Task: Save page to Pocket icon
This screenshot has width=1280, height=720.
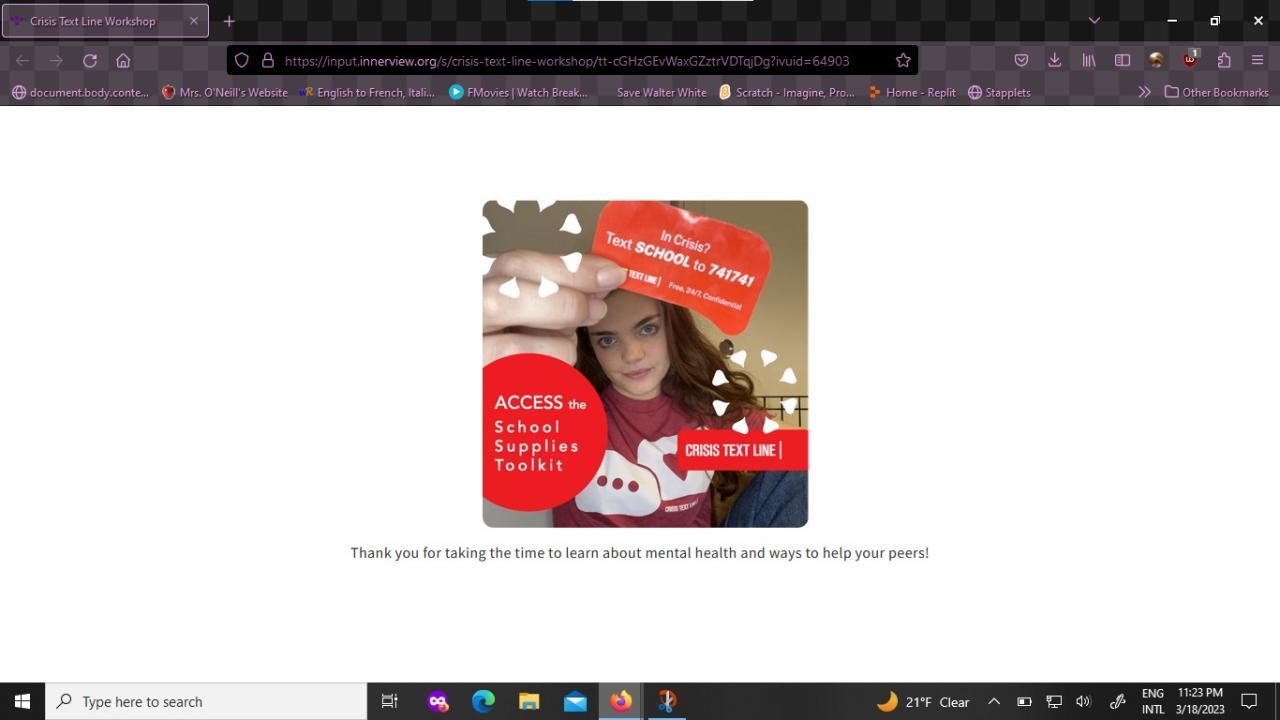Action: 1021,60
